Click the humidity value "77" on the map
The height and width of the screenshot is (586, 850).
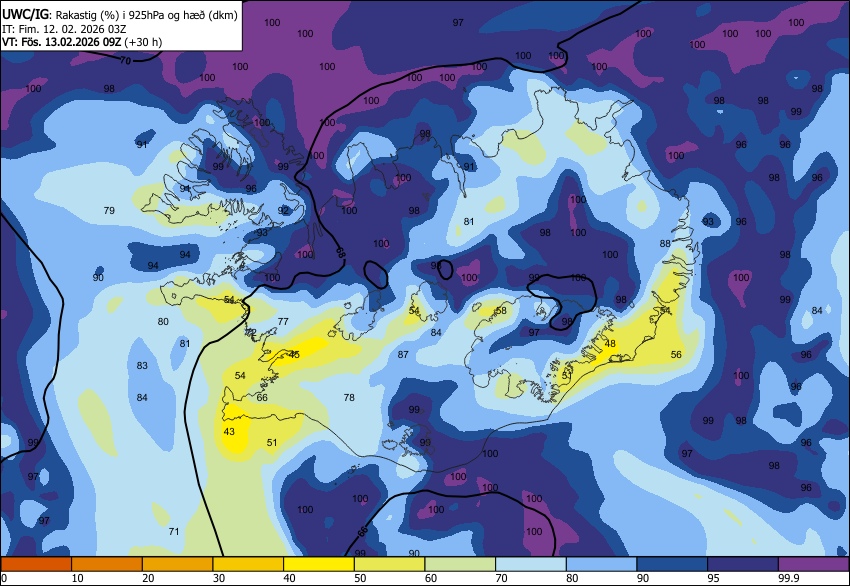[x=283, y=321]
